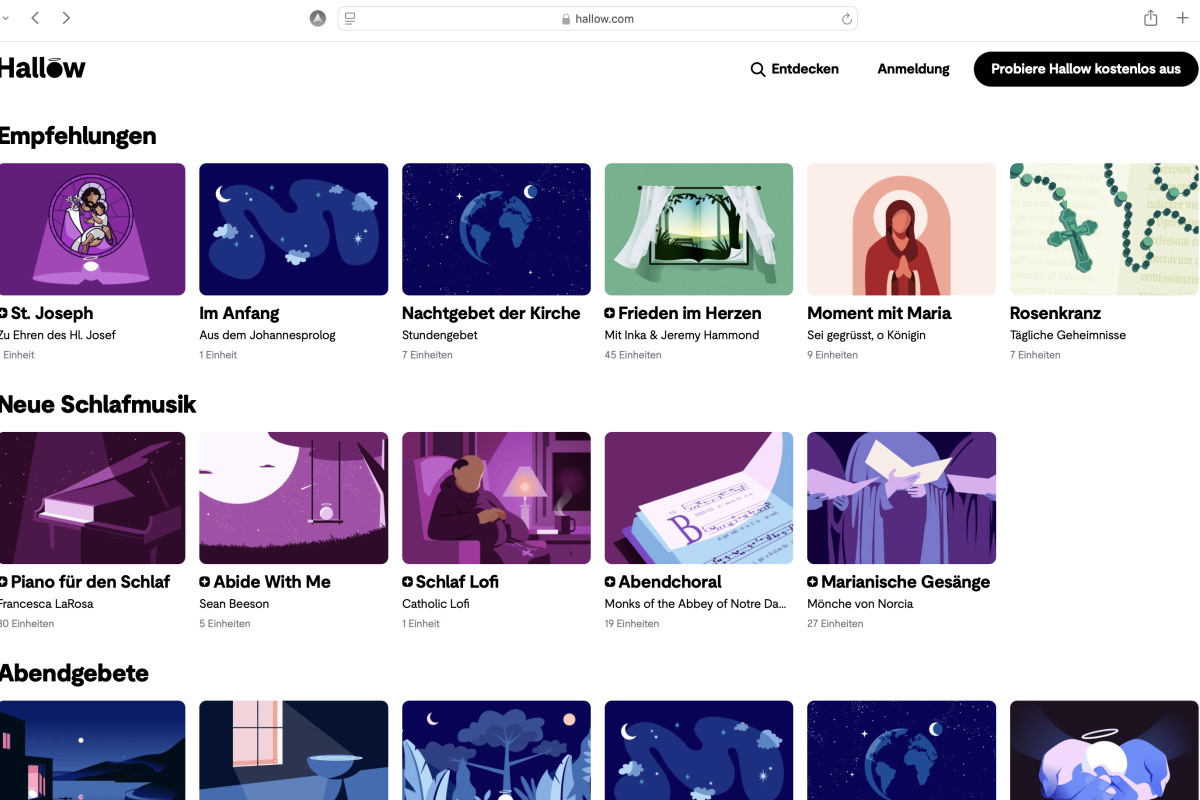This screenshot has width=1200, height=800.
Task: Open the Marianische Gesänge title
Action: pos(906,582)
